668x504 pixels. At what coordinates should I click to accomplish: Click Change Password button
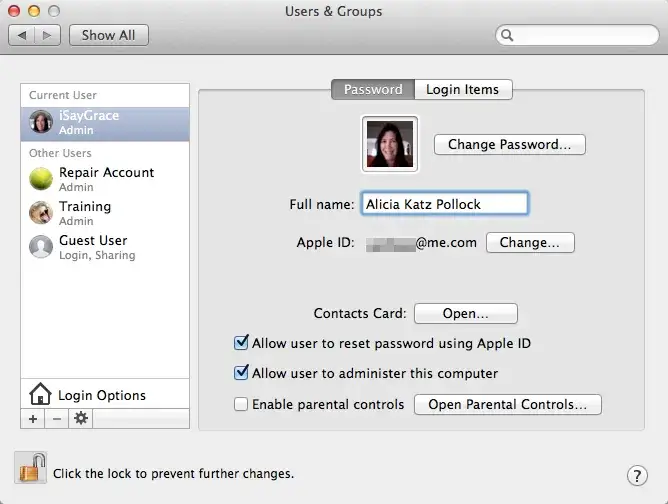click(x=510, y=144)
